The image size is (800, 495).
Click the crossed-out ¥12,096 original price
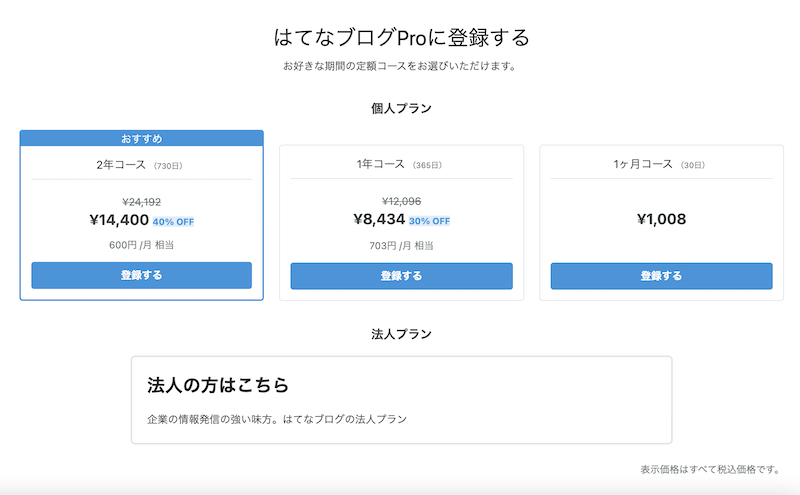[x=401, y=200]
